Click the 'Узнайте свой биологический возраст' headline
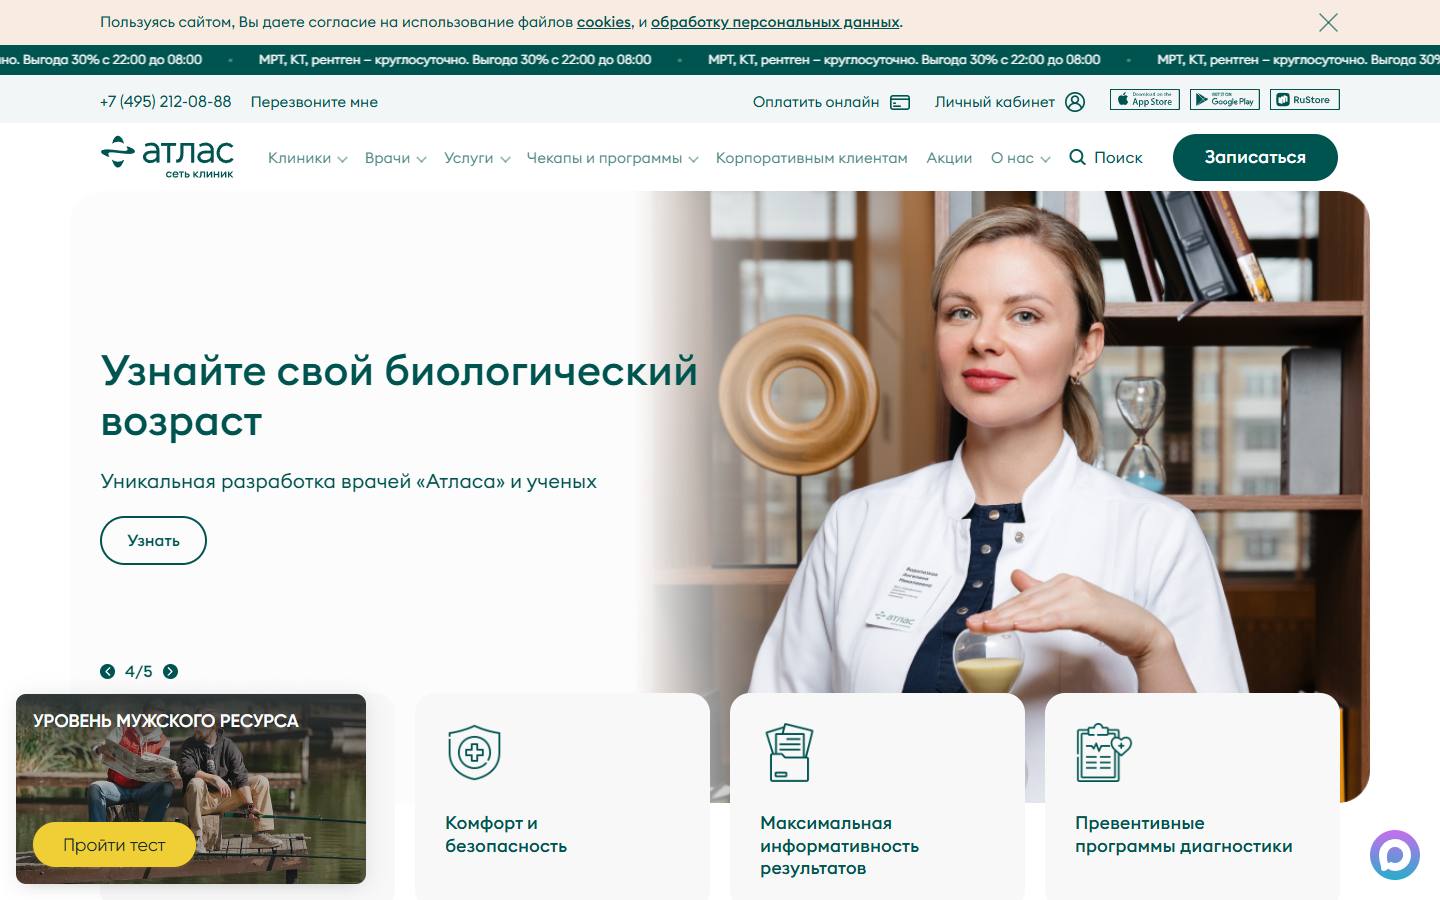Viewport: 1440px width, 900px height. 399,395
